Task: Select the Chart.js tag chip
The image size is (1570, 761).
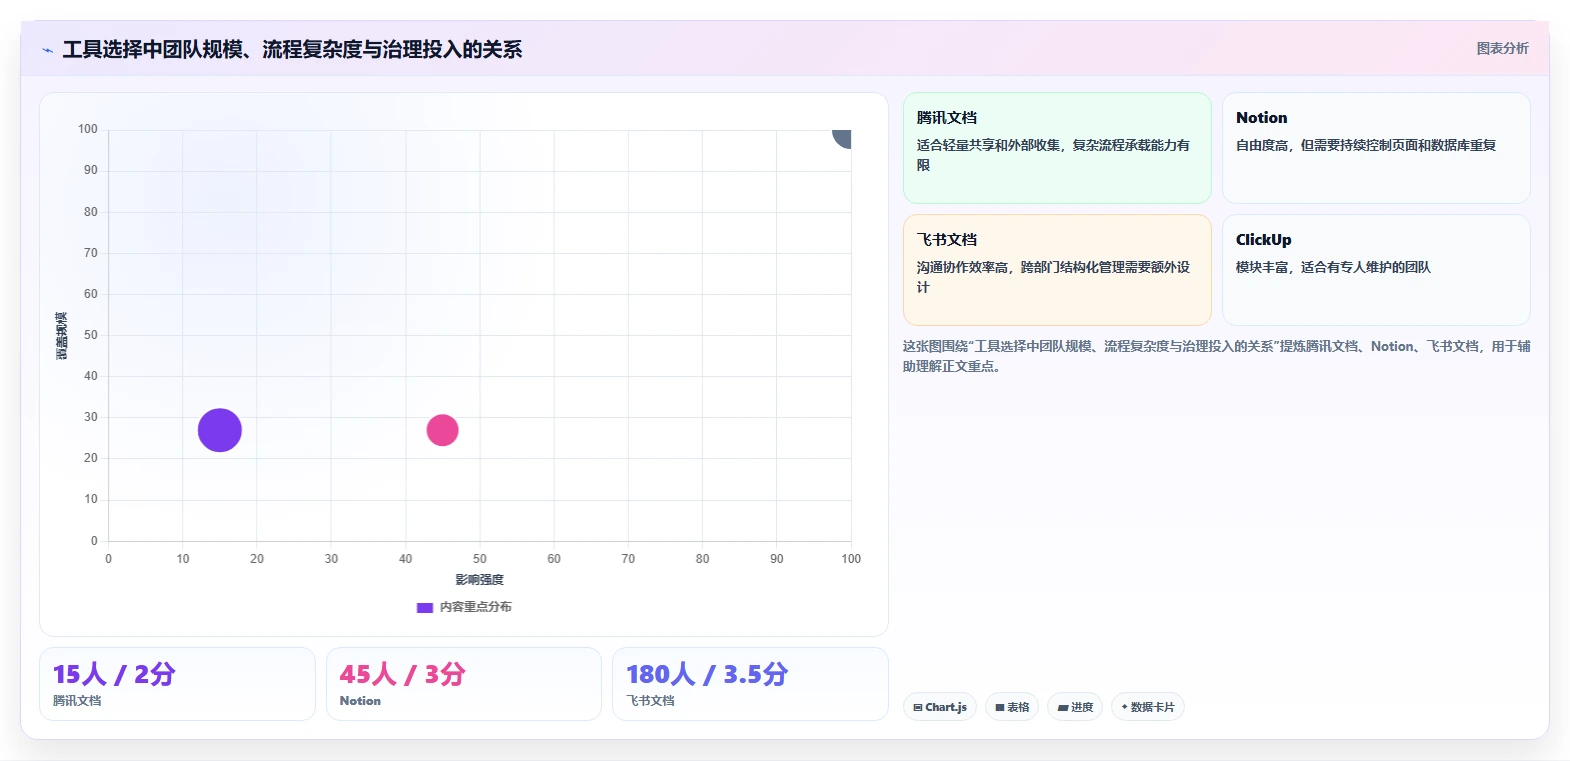Action: (x=940, y=707)
